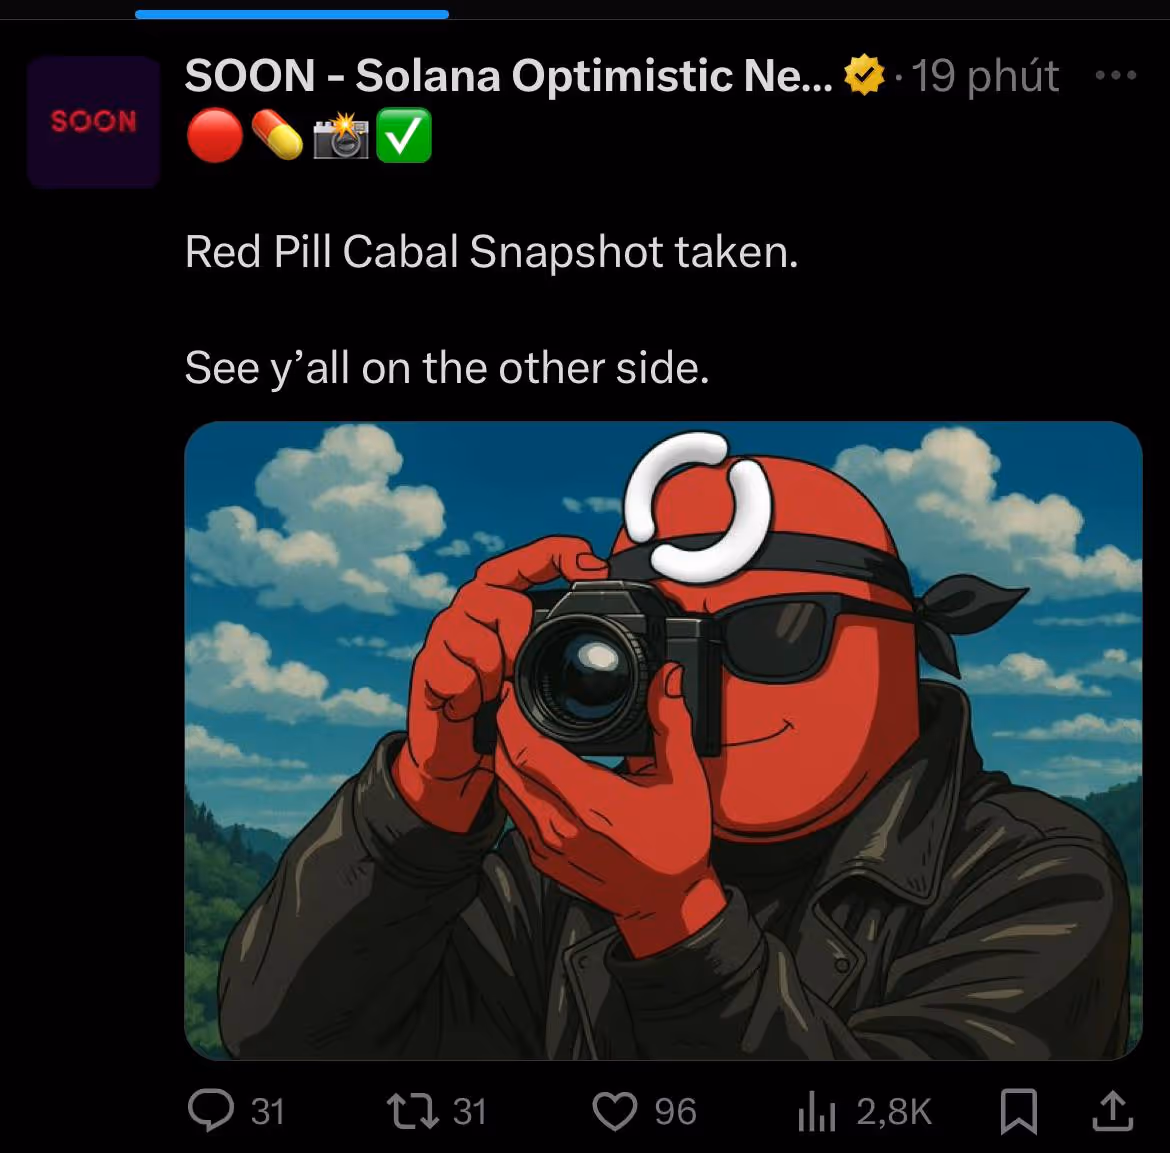Screen dimensions: 1170x1153
Task: Open the reply comment icon
Action: 211,1110
